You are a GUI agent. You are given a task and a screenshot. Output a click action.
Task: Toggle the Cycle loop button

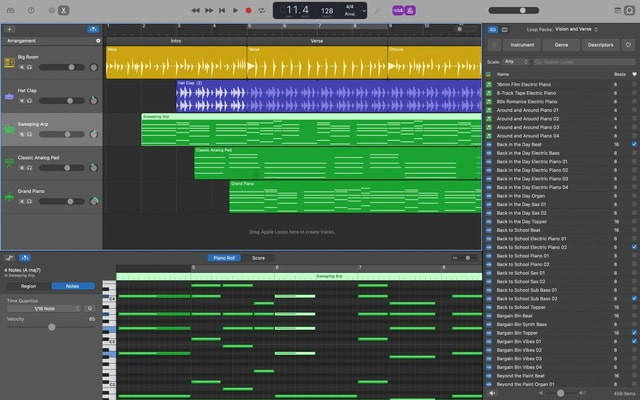click(x=262, y=10)
